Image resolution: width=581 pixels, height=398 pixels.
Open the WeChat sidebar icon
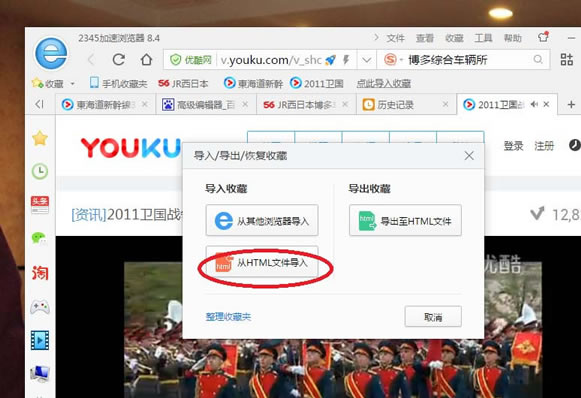(x=40, y=238)
